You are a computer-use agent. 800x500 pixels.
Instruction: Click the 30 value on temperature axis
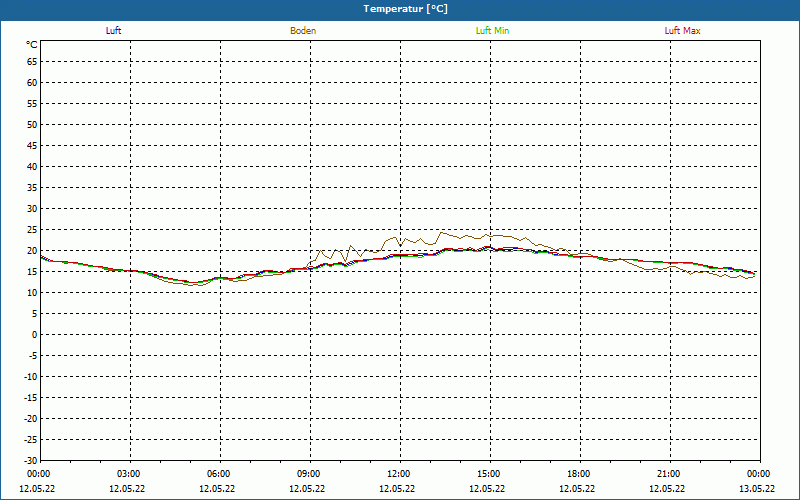point(32,209)
